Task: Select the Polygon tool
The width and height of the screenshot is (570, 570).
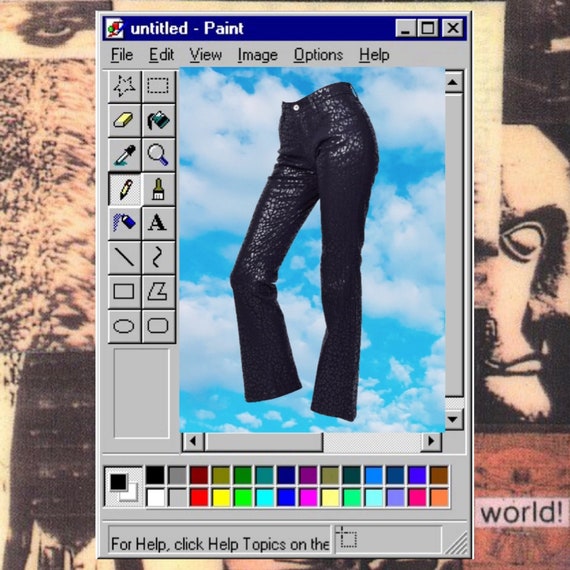Action: coord(158,292)
